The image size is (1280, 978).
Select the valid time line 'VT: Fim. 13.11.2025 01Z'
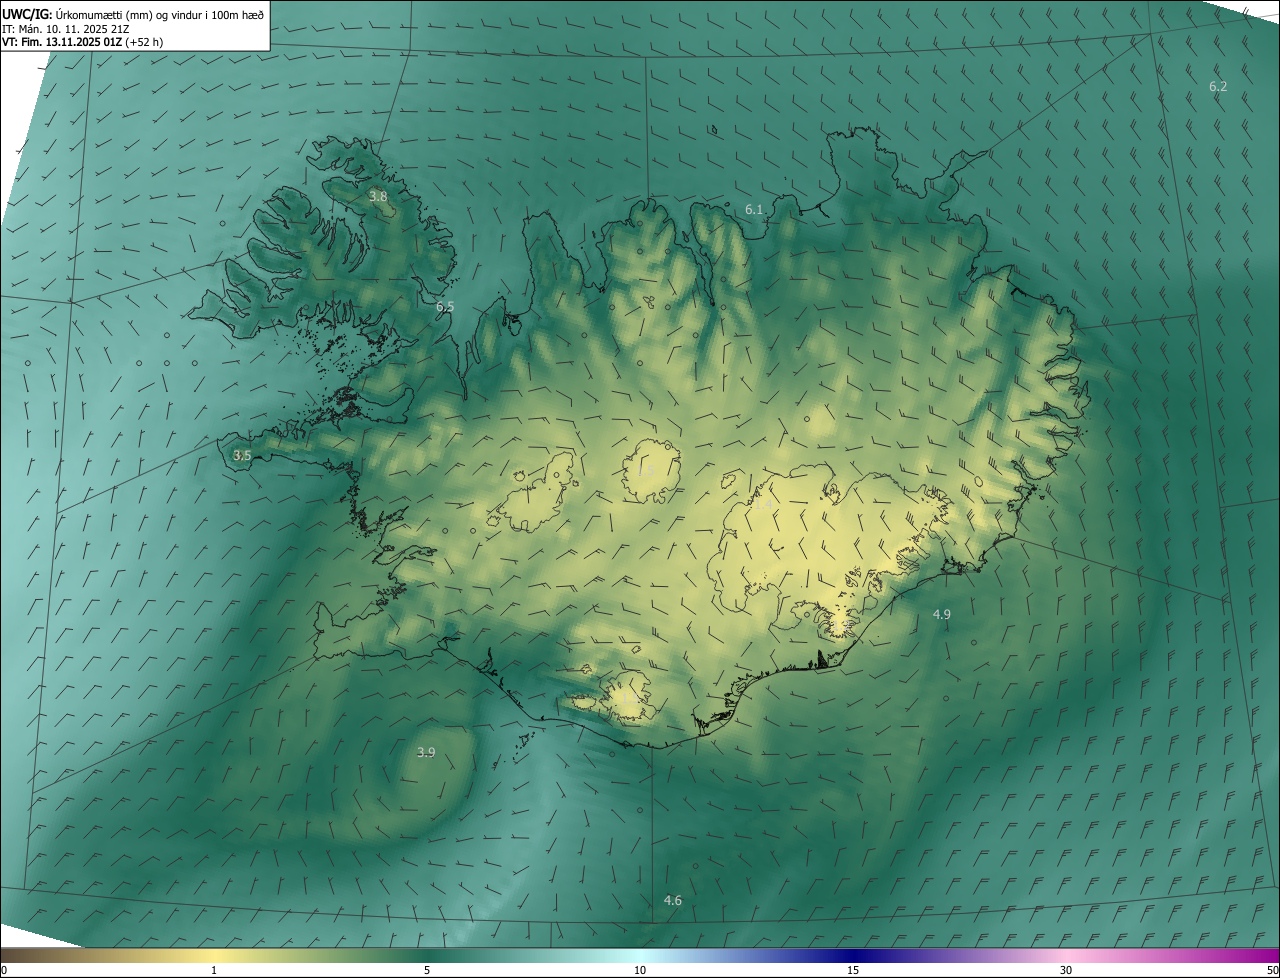pyautogui.click(x=82, y=42)
